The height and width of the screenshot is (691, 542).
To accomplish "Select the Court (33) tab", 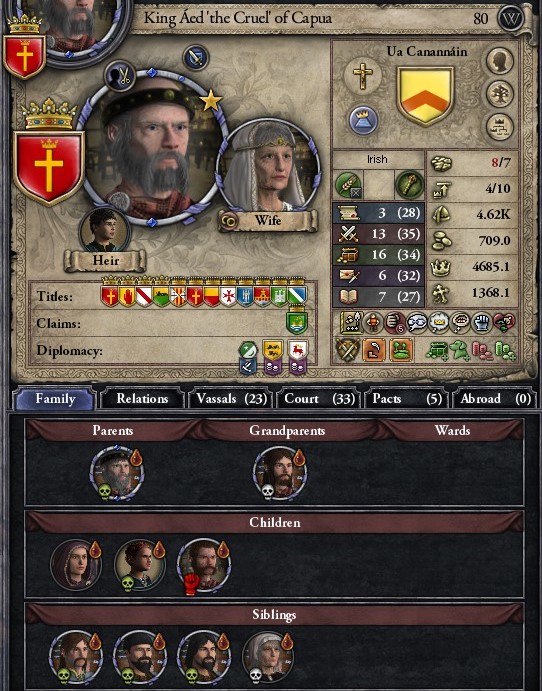I will point(319,398).
